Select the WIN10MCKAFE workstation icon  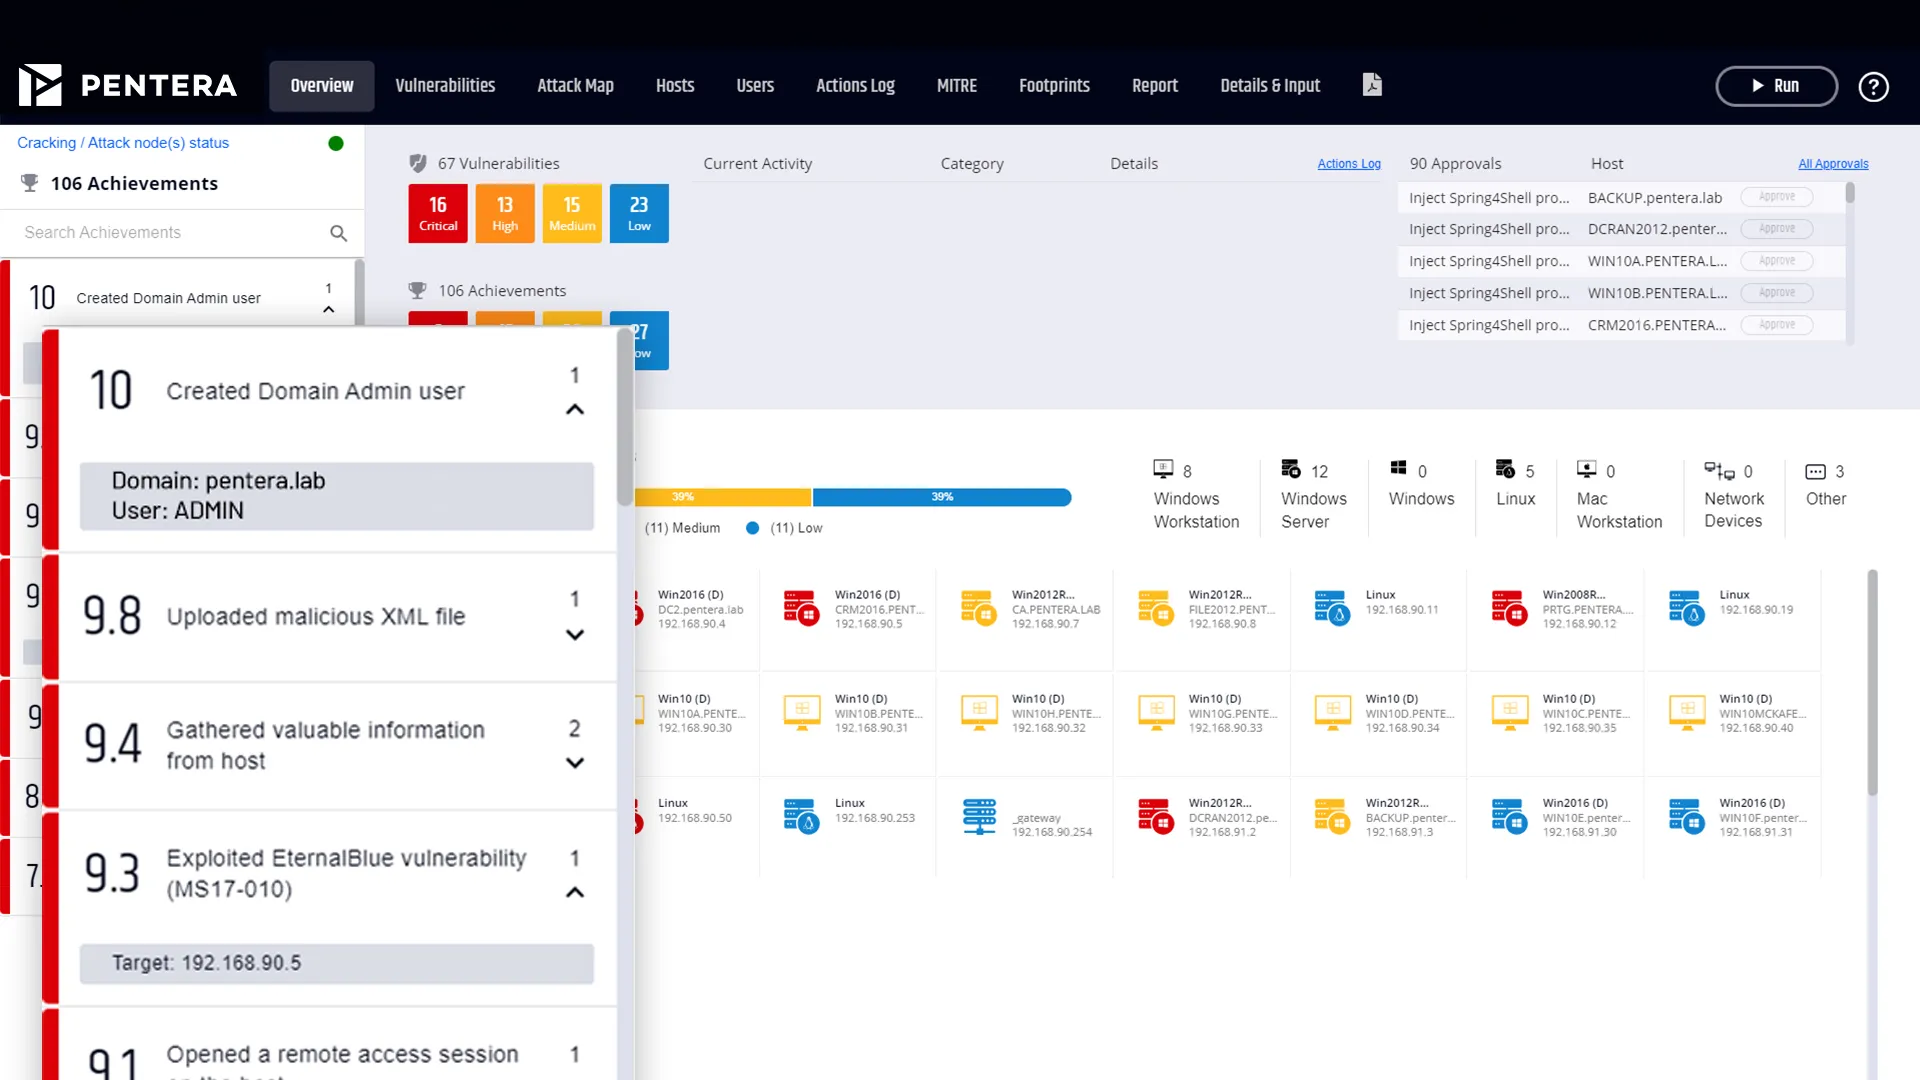(x=1687, y=713)
